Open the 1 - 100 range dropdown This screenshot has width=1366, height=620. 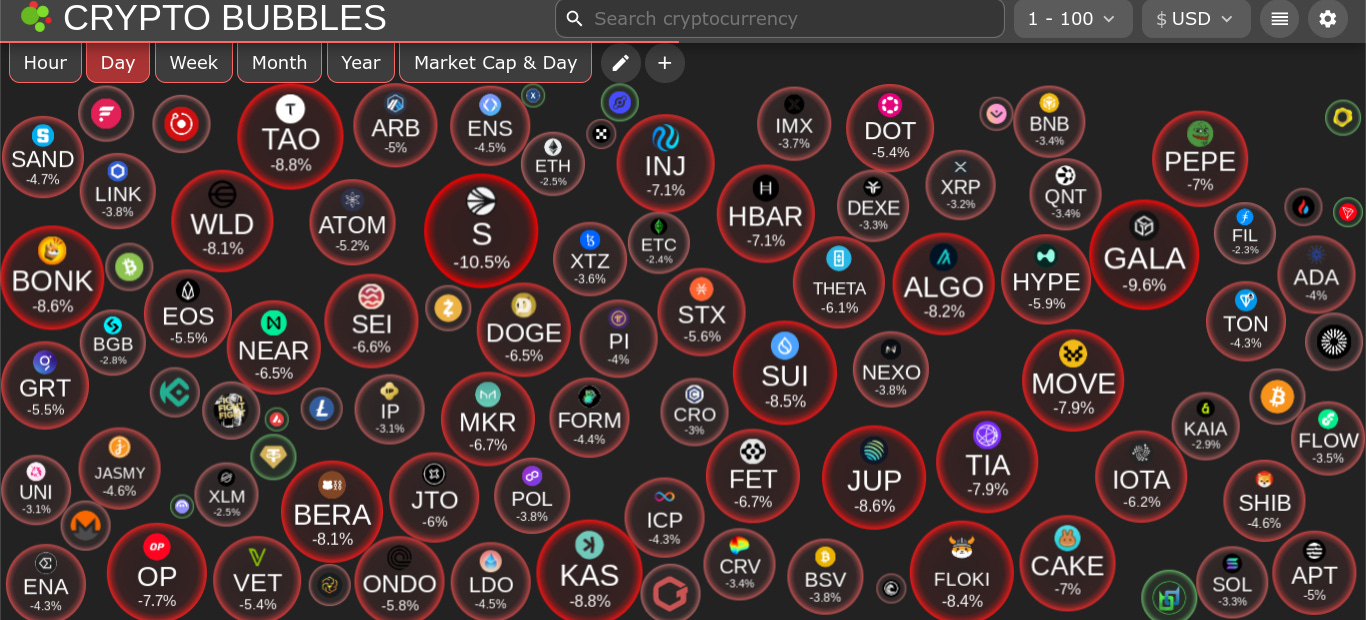[1073, 19]
